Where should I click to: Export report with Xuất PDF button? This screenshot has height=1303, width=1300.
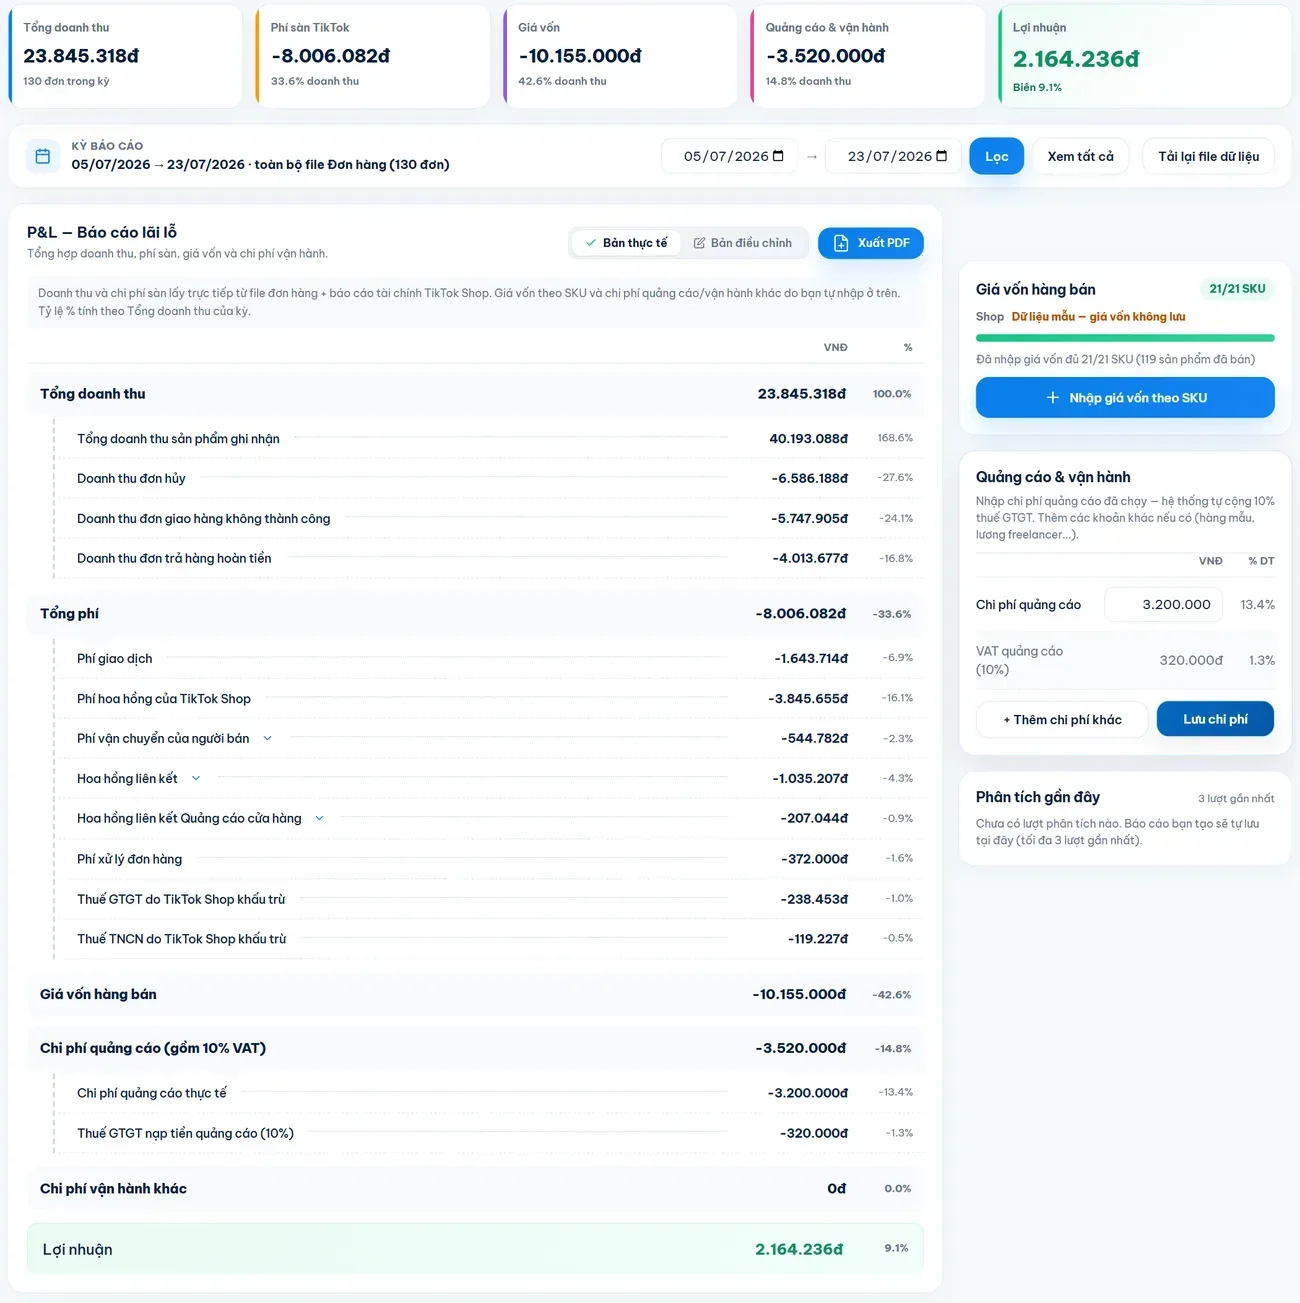(x=870, y=243)
